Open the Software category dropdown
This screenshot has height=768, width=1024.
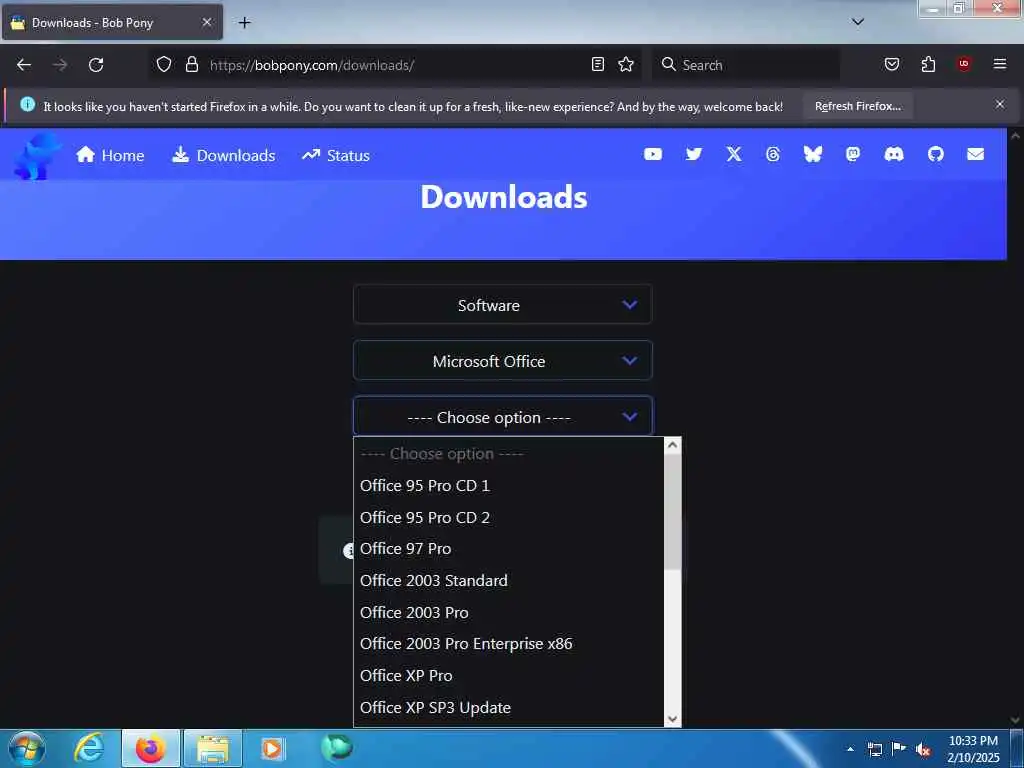[503, 304]
